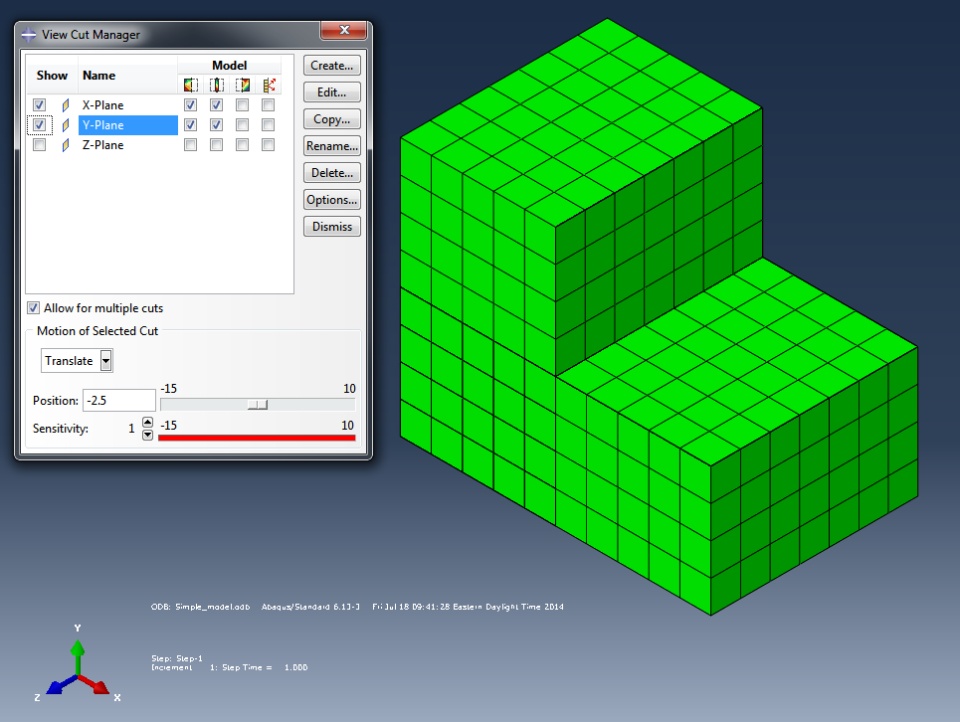Enable free body checkbox in Y-Plane row
This screenshot has width=960, height=722.
268,125
